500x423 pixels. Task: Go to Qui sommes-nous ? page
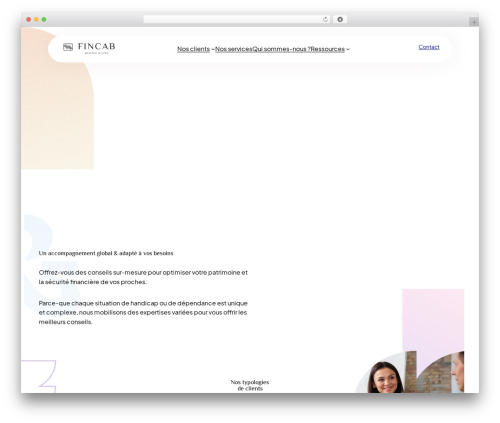coord(281,49)
